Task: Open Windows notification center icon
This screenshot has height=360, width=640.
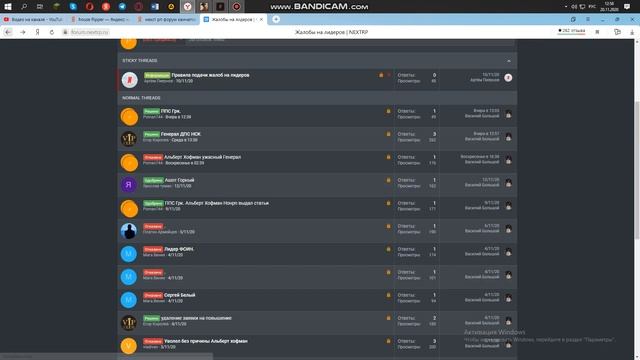Action: tap(627, 7)
